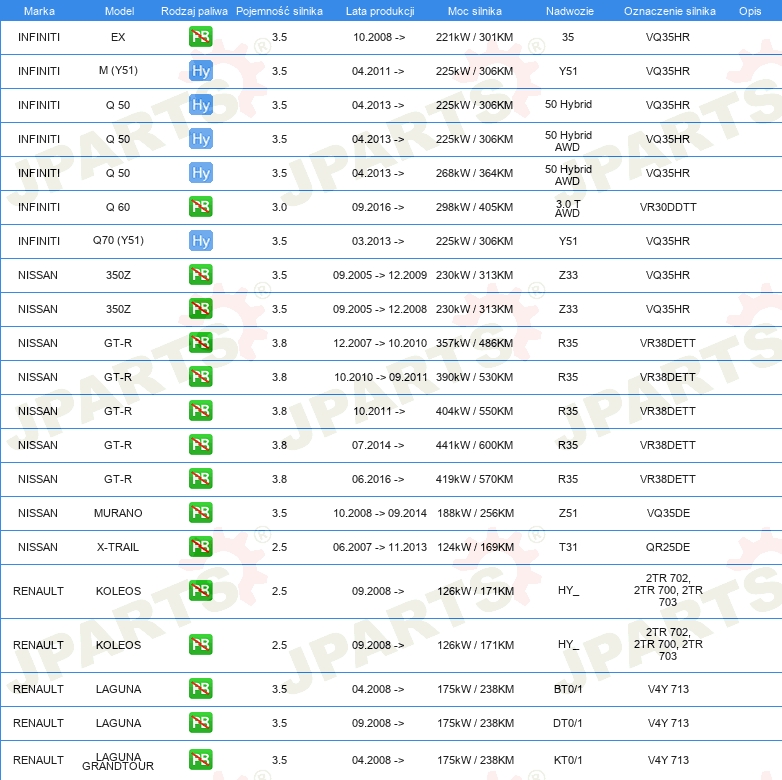Screen dimensions: 782x780
Task: Click the fuel icon for LAGUNA GRANDTOUR
Action: click(x=200, y=760)
